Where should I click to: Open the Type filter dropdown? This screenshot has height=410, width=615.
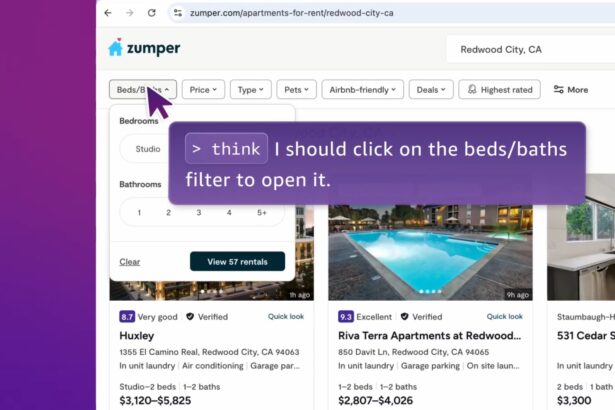251,90
